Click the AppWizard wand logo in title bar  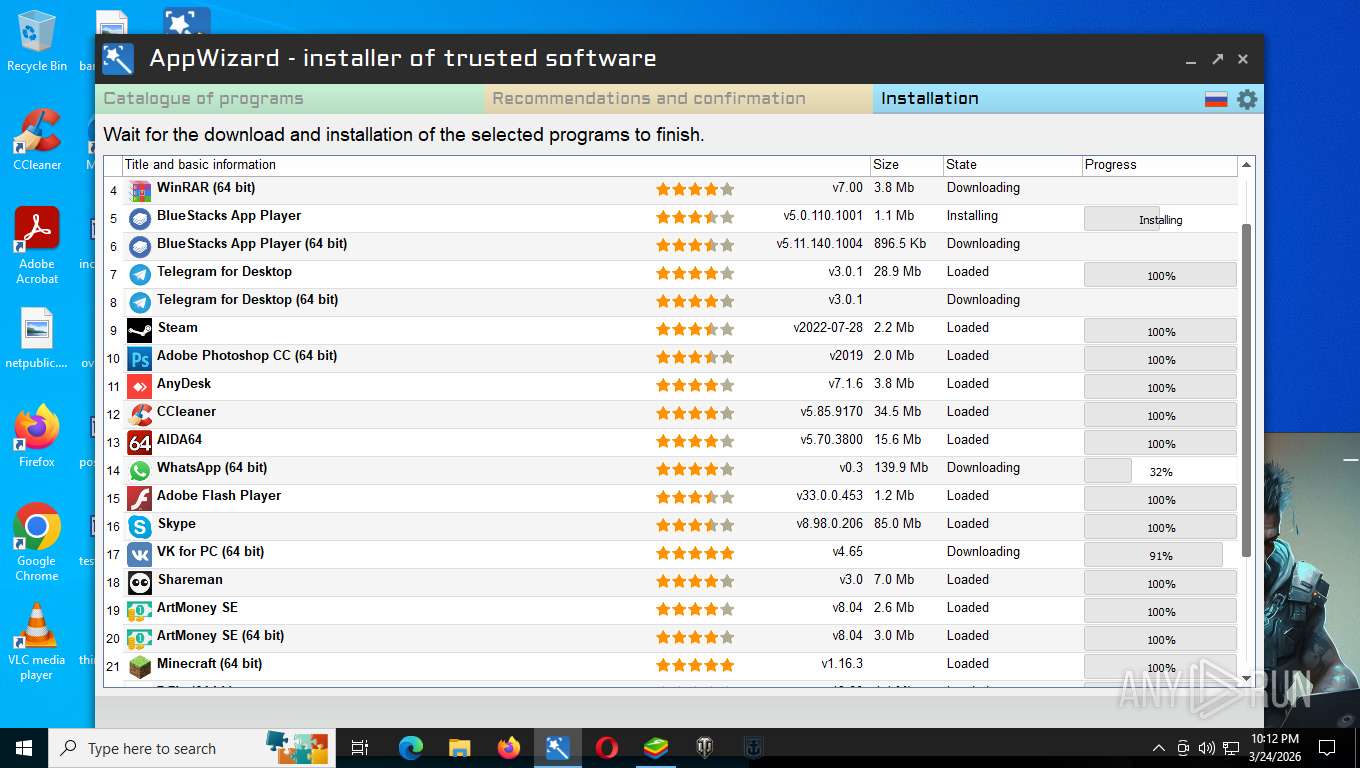pos(118,59)
